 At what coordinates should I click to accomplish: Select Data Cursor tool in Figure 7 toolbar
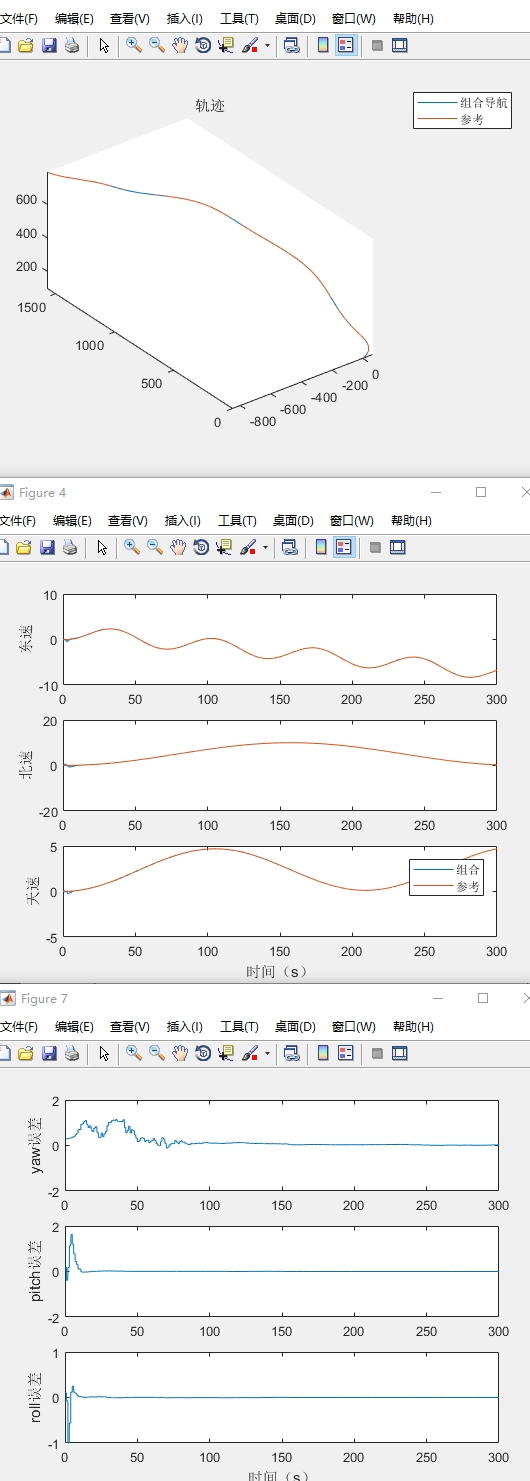tap(226, 1053)
